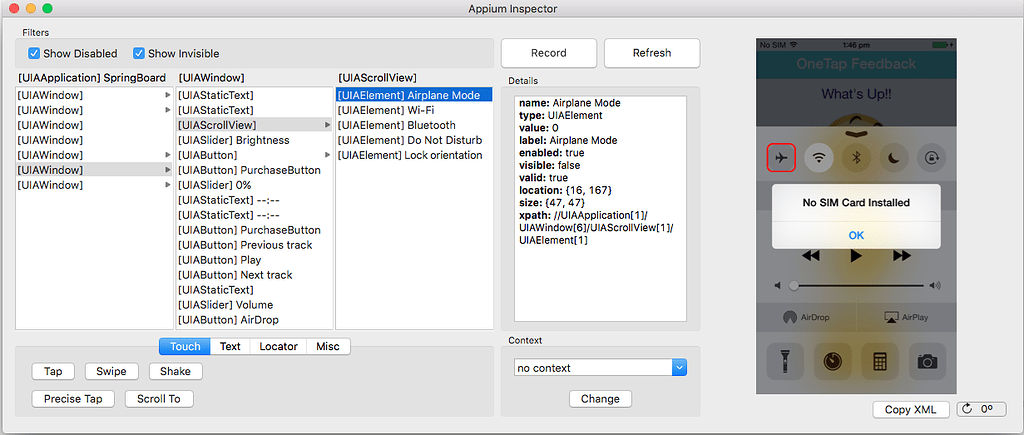Screen dimensions: 1024x435
Task: Click the Refresh button
Action: [652, 53]
